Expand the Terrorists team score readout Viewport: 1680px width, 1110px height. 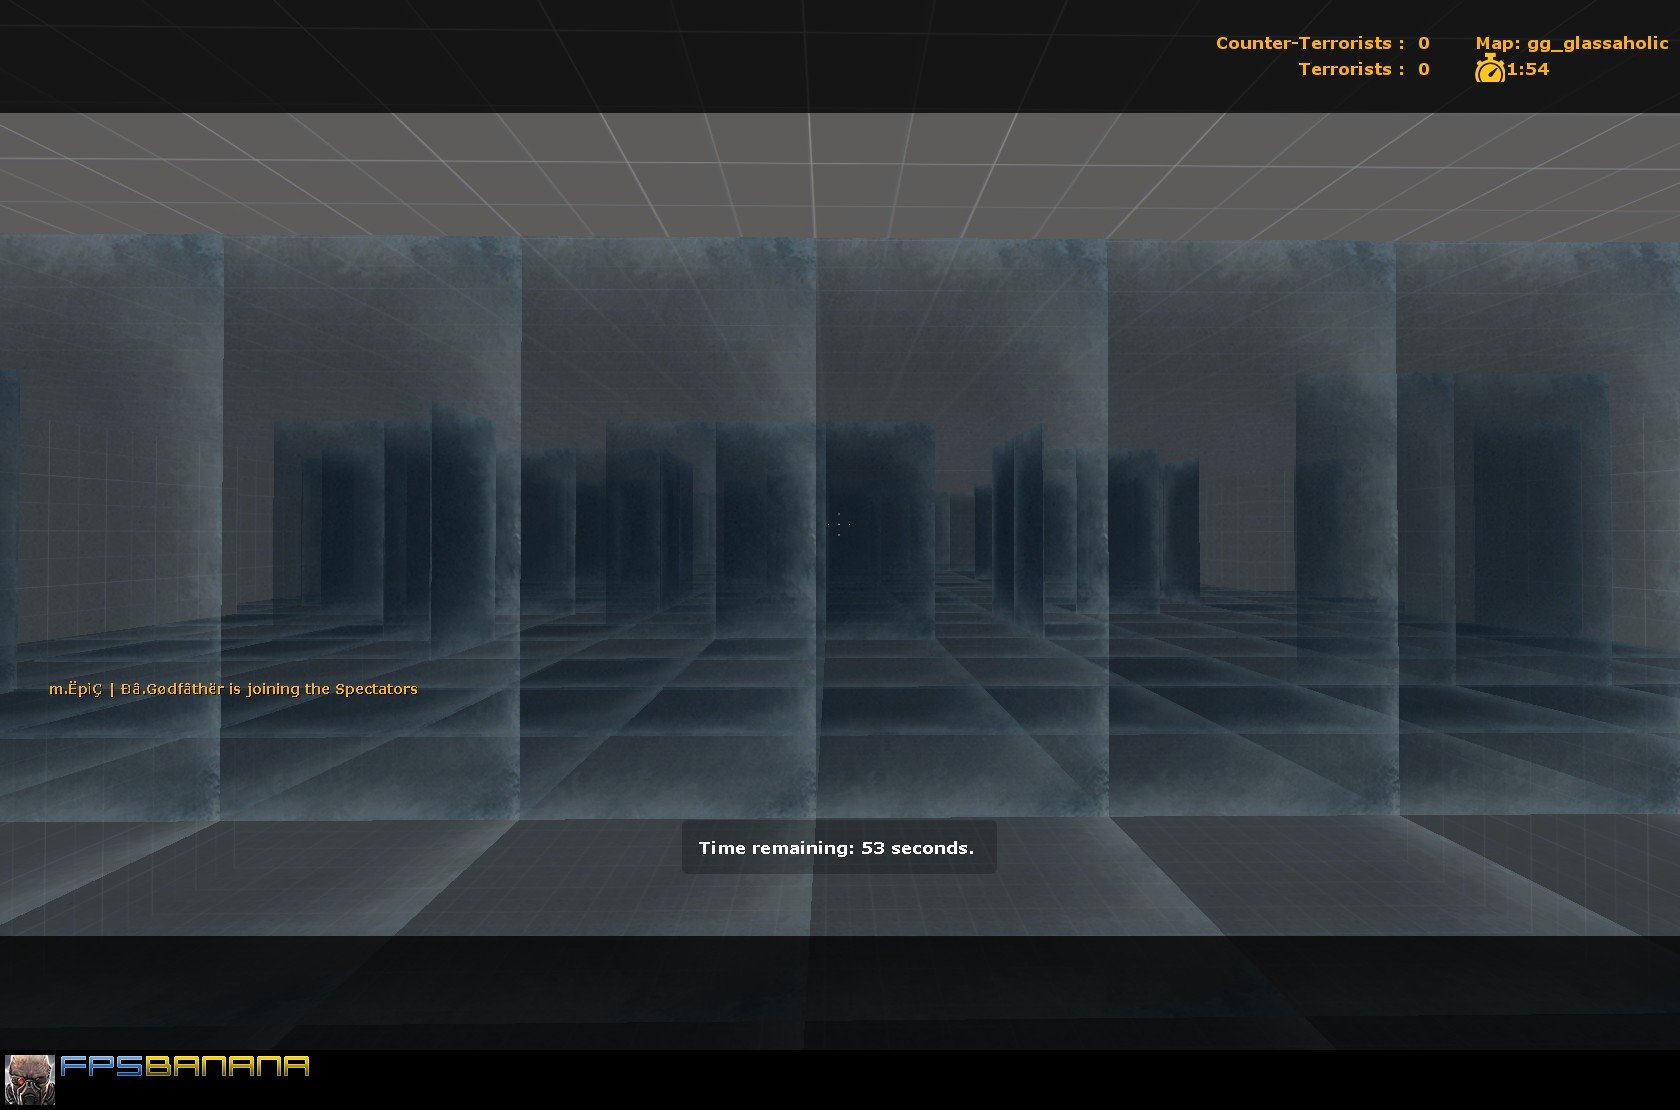[1364, 69]
